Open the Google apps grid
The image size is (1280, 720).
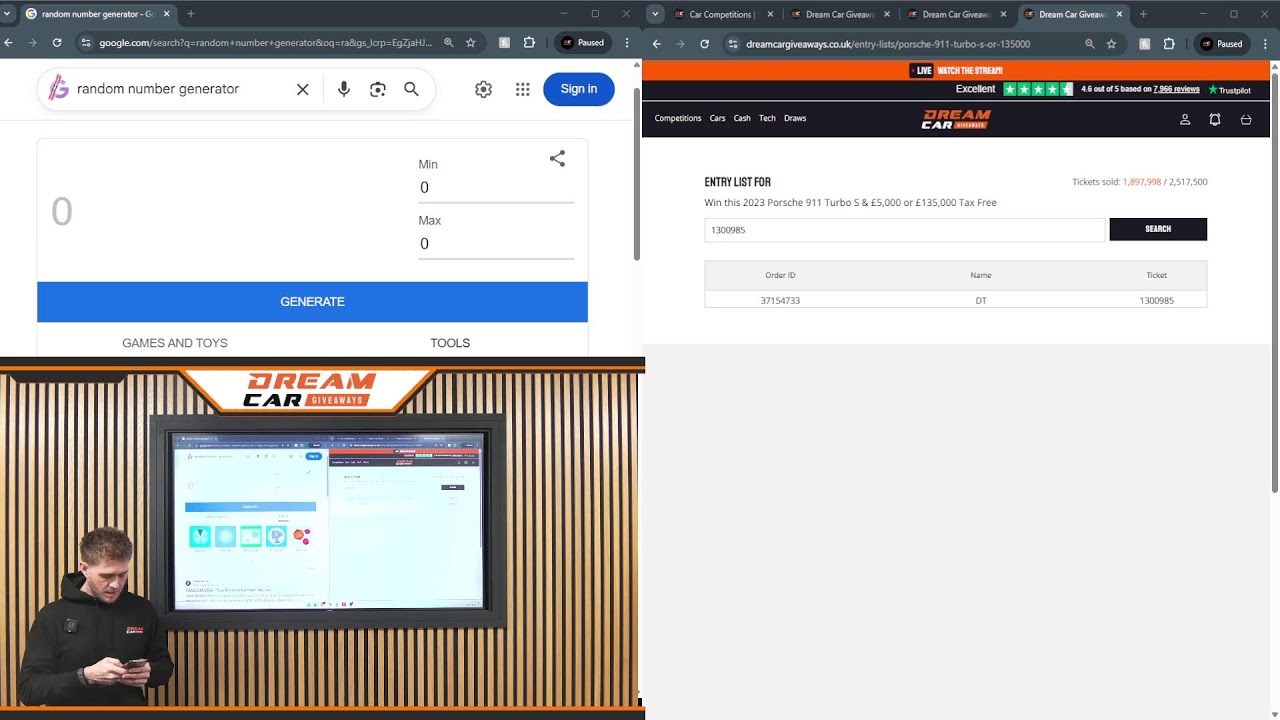pos(522,89)
